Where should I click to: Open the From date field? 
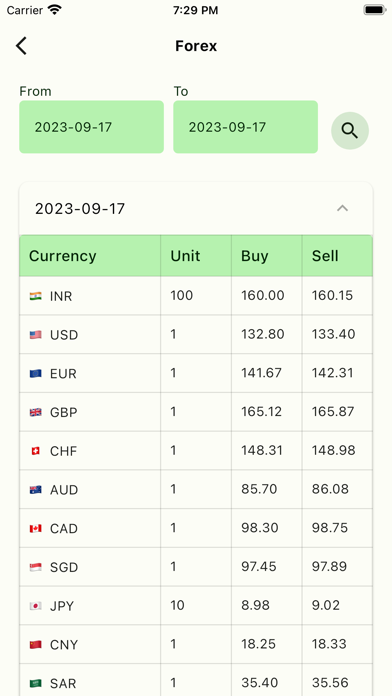click(91, 127)
